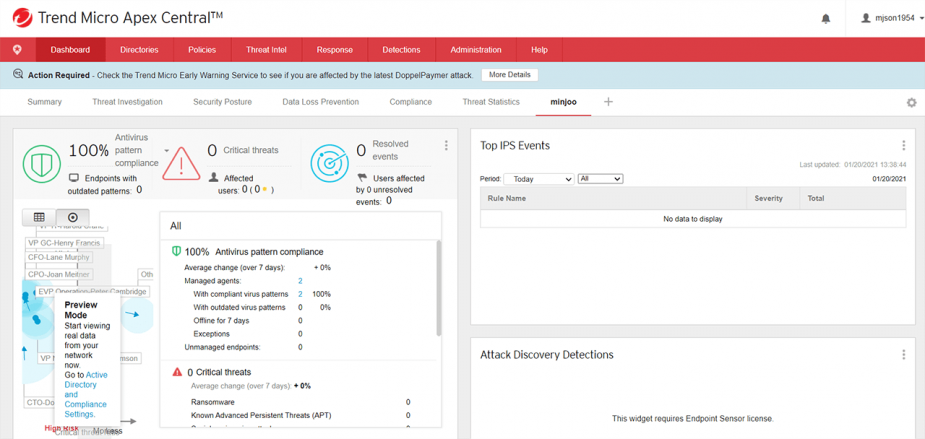Screen dimensions: 925x439
Task: Open the Threat Intel menu
Action: (267, 50)
